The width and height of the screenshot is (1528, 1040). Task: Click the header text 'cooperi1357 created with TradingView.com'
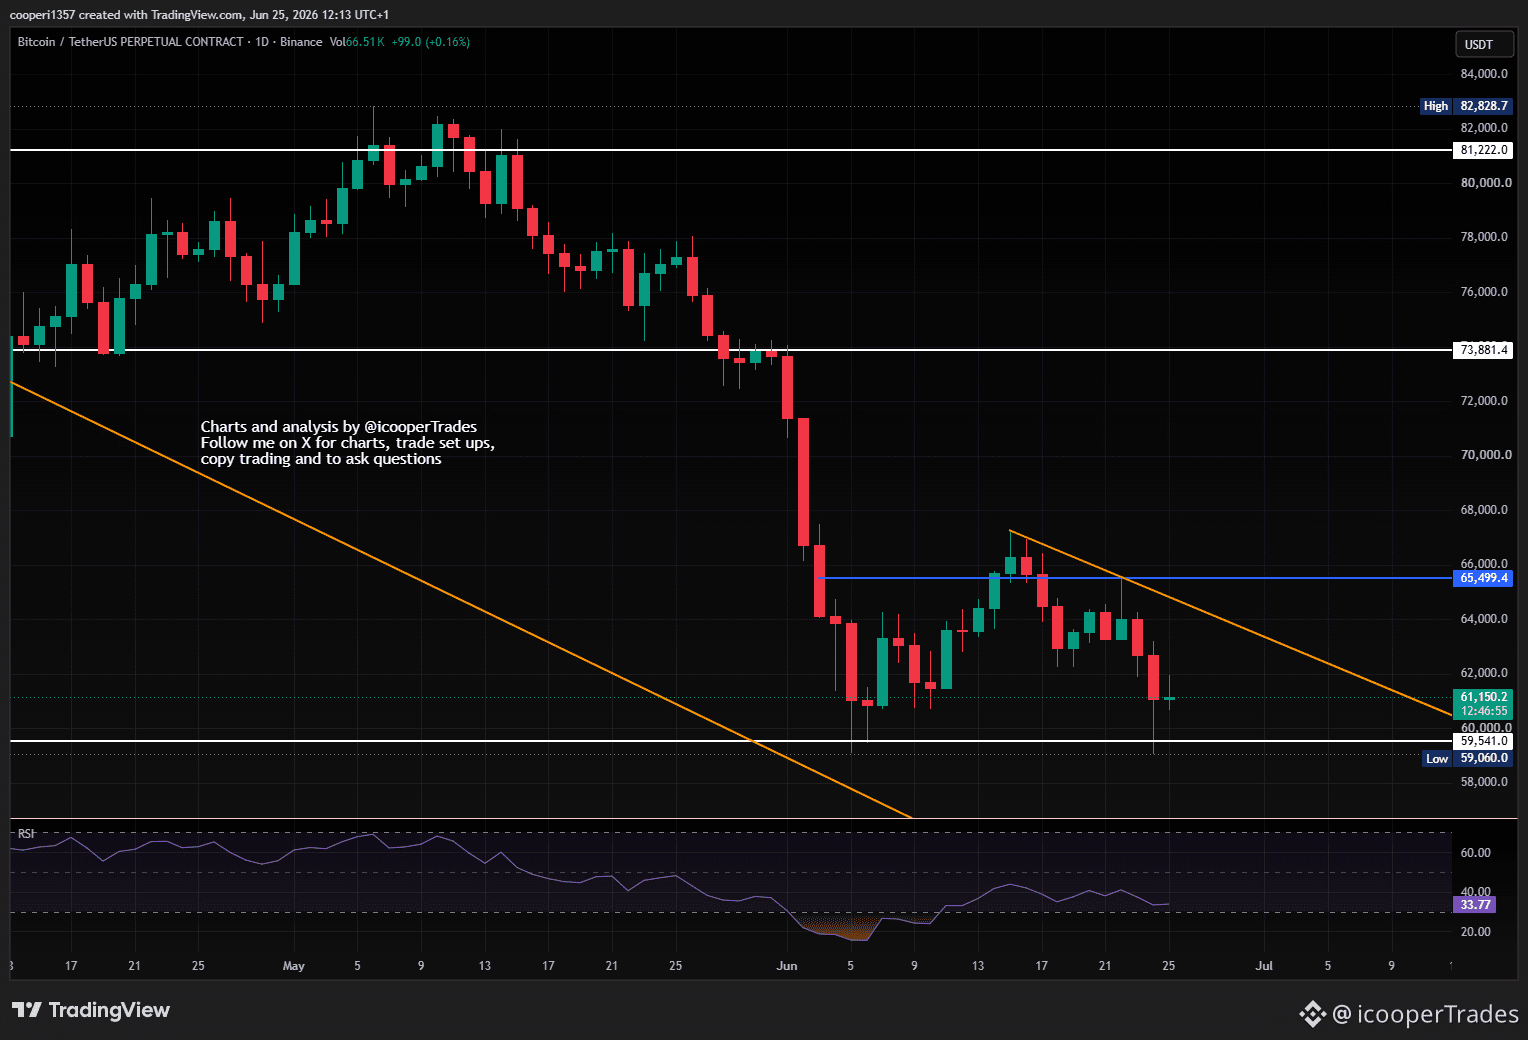128,15
